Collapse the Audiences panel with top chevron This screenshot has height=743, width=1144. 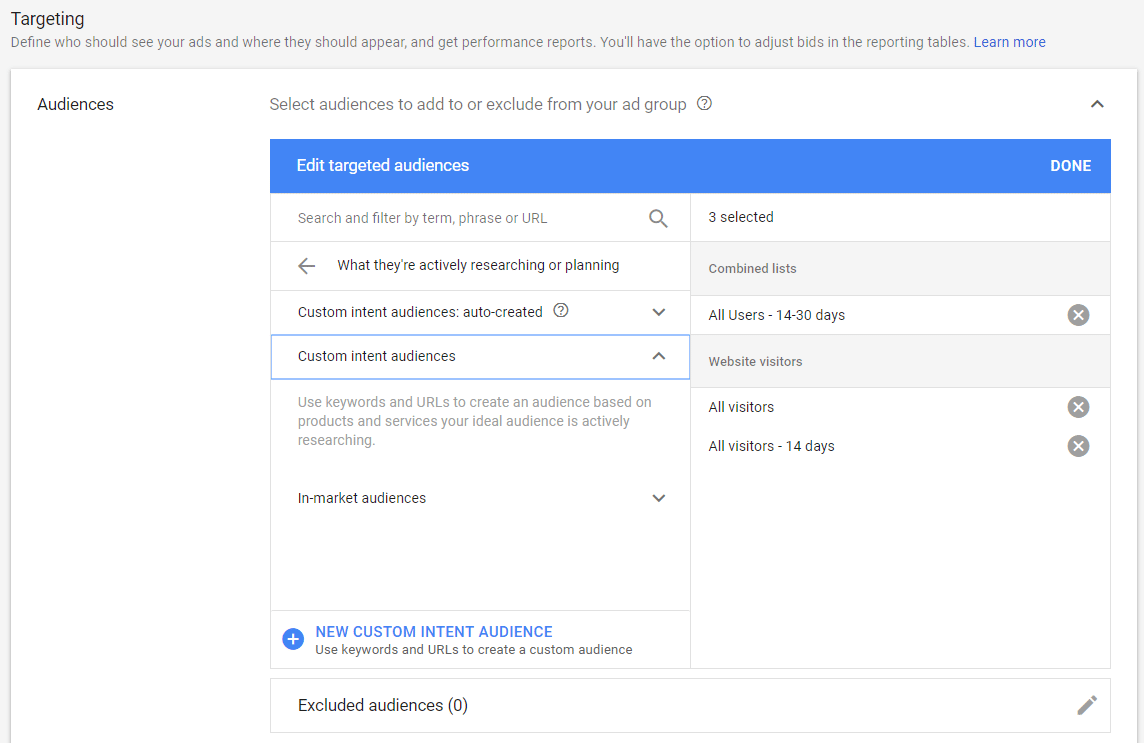click(1097, 104)
